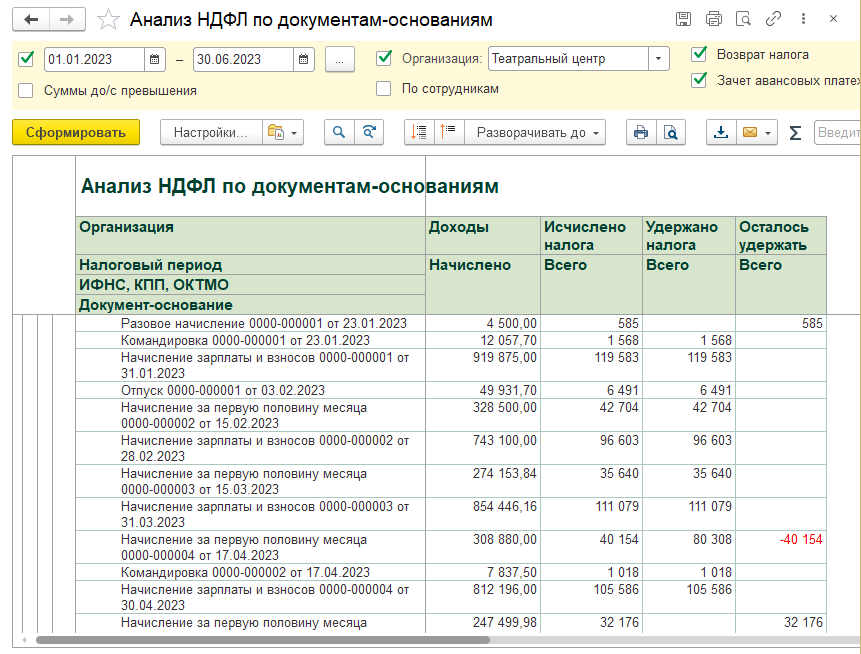Click the 'Осталось удержать' column header
The height and width of the screenshot is (654, 861).
(781, 235)
